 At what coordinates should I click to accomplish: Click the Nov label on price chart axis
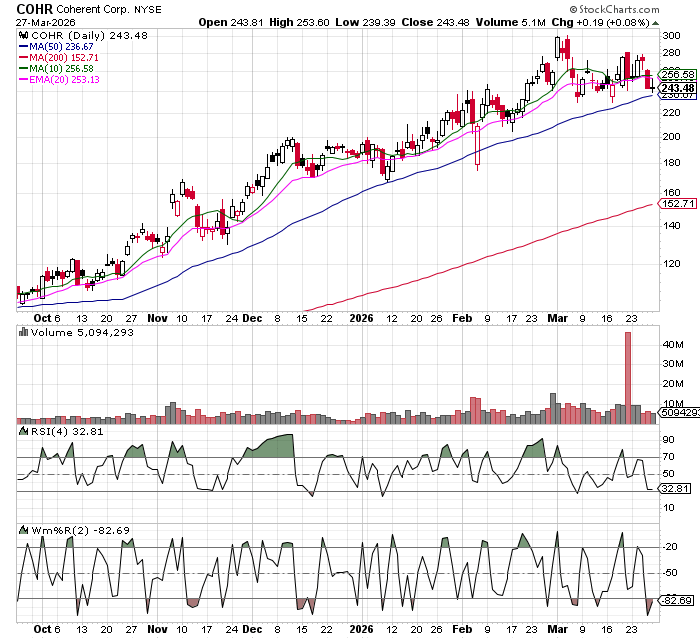157,318
